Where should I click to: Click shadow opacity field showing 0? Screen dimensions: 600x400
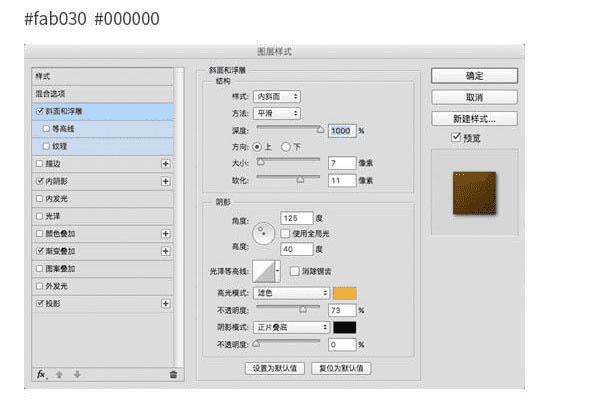(x=342, y=345)
